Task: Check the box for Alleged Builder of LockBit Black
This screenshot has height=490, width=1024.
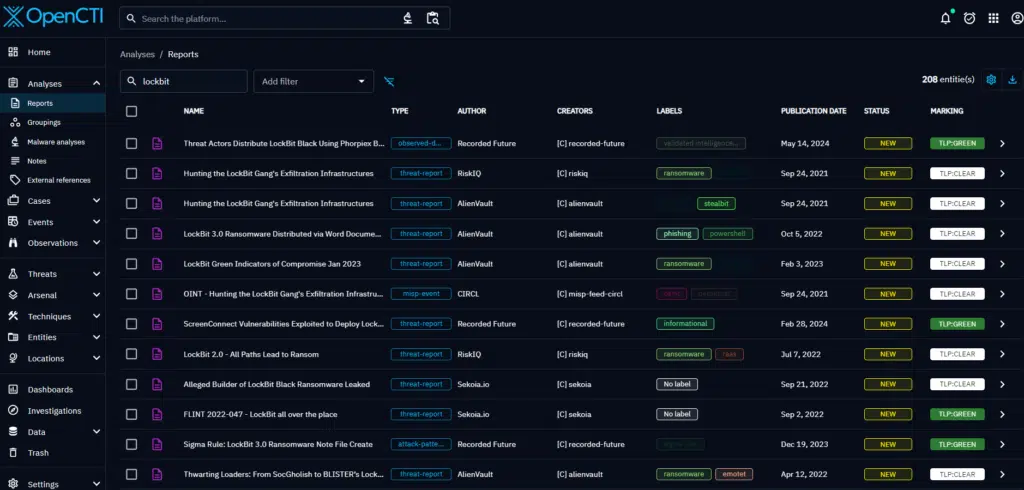Action: (131, 384)
